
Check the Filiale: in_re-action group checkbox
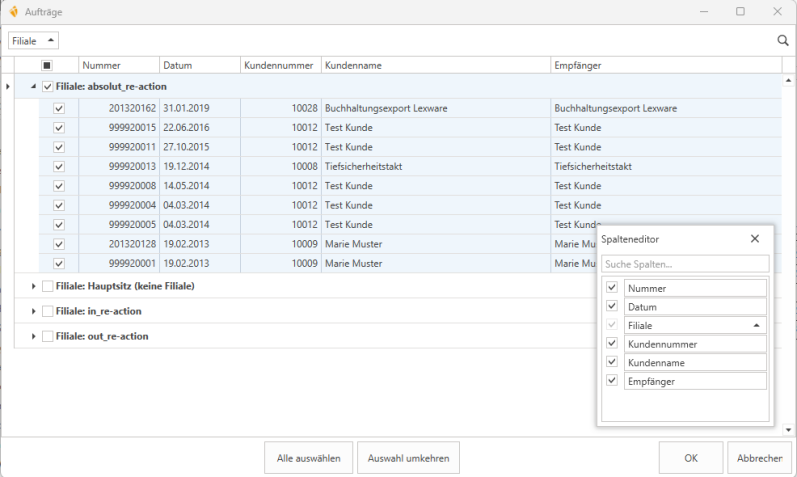(x=48, y=311)
